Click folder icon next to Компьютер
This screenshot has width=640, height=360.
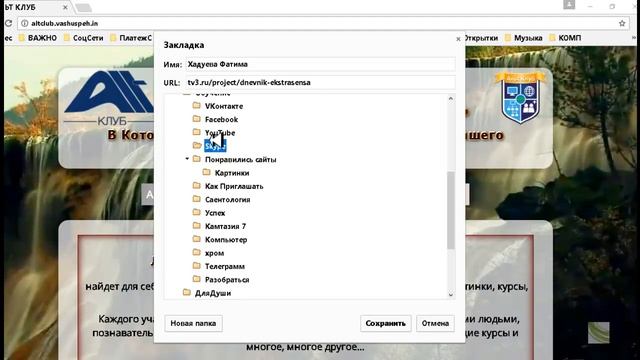(x=197, y=239)
